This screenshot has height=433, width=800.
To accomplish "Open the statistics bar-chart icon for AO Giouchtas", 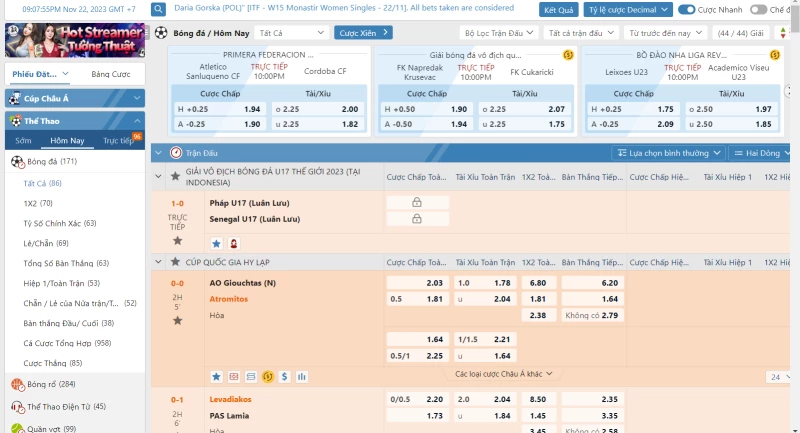I will click(302, 376).
